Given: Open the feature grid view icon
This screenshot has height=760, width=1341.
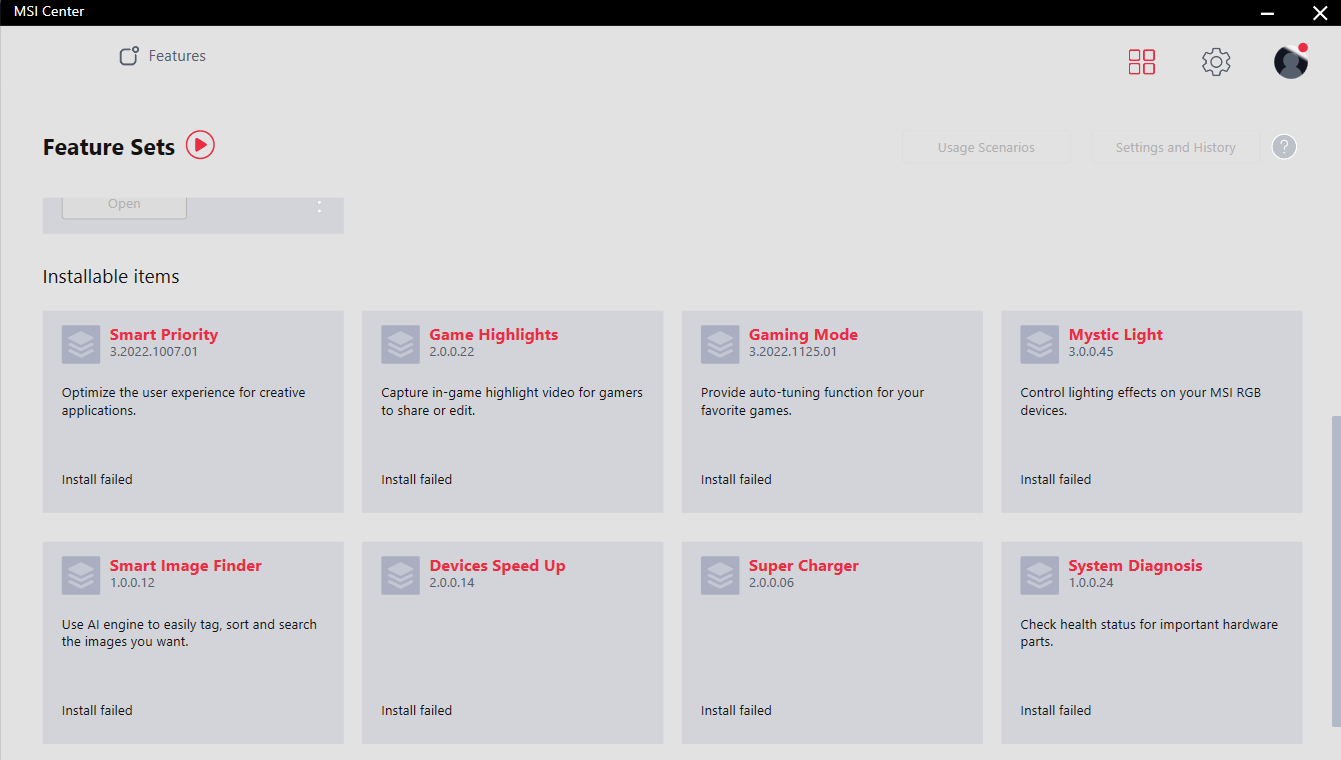Looking at the screenshot, I should 1141,62.
